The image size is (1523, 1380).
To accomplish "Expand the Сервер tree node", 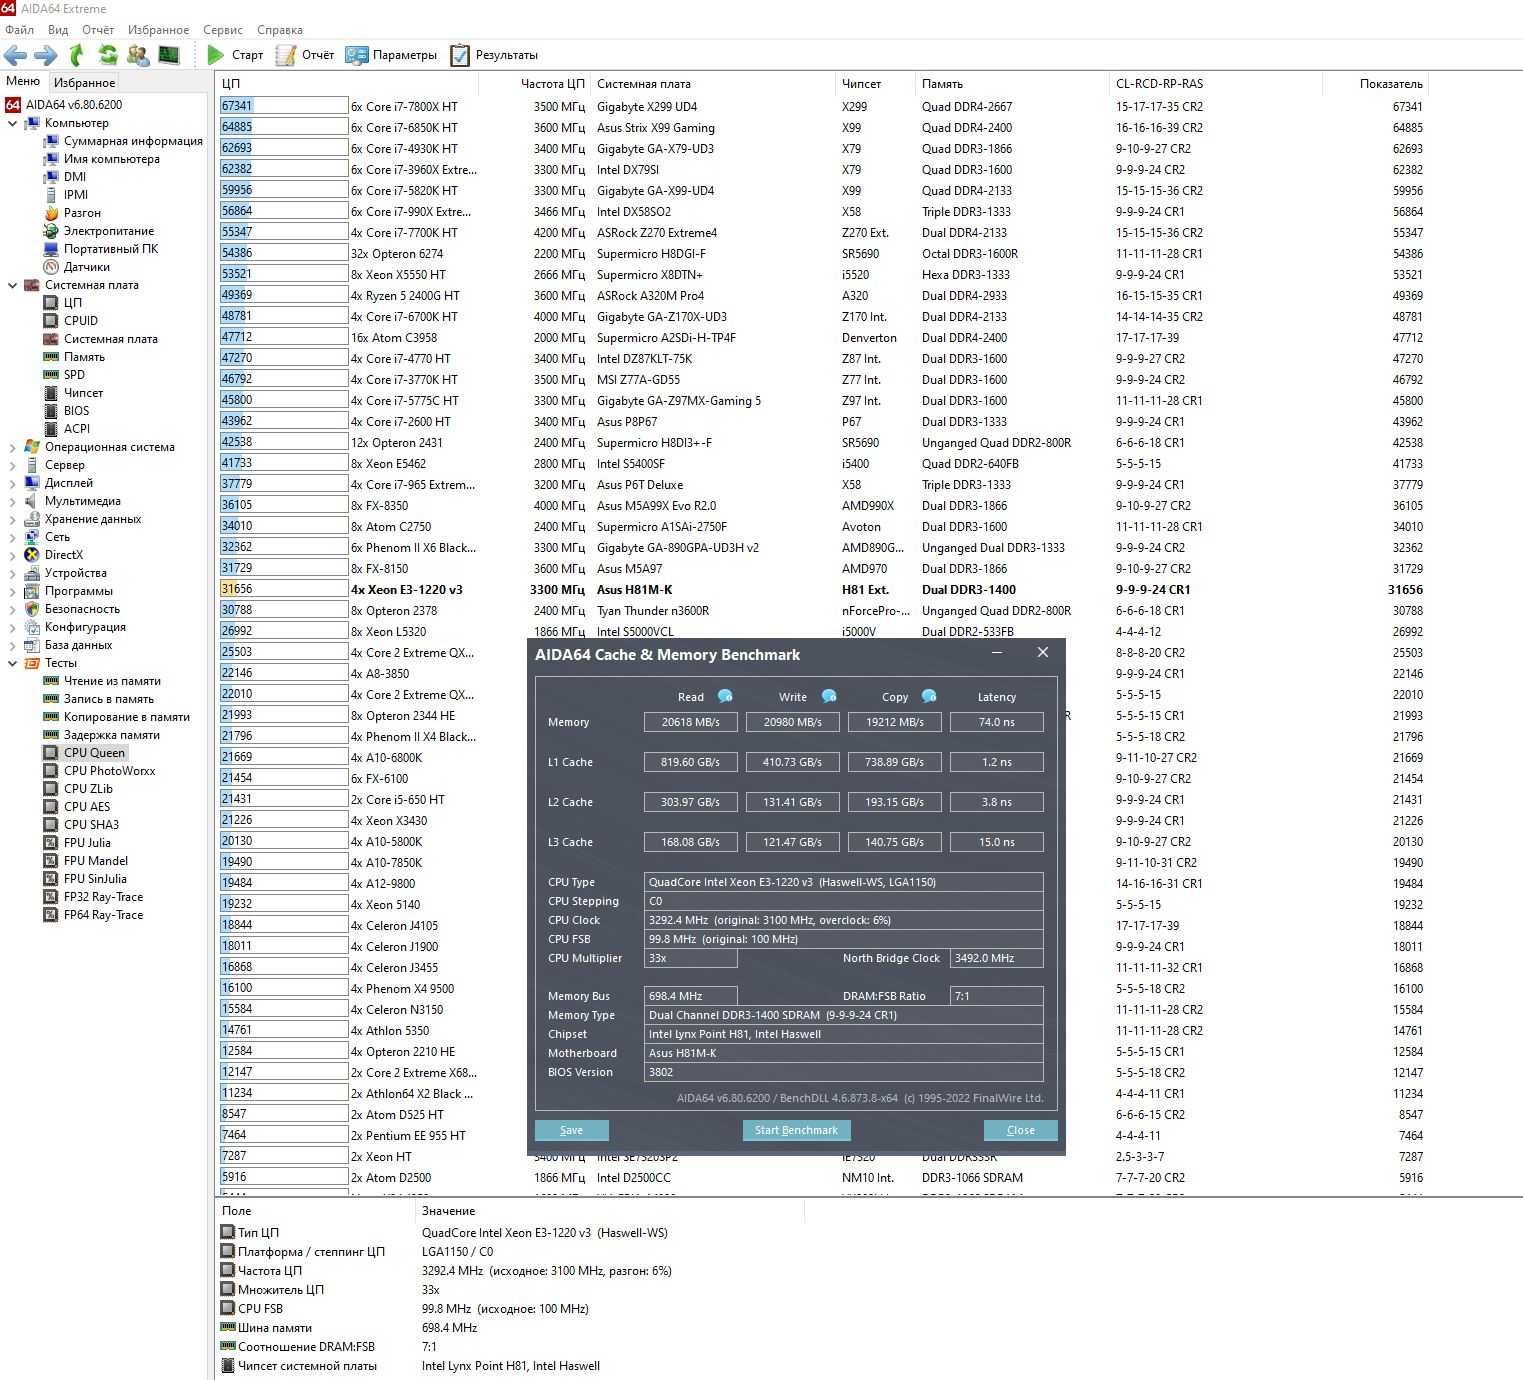I will [12, 465].
